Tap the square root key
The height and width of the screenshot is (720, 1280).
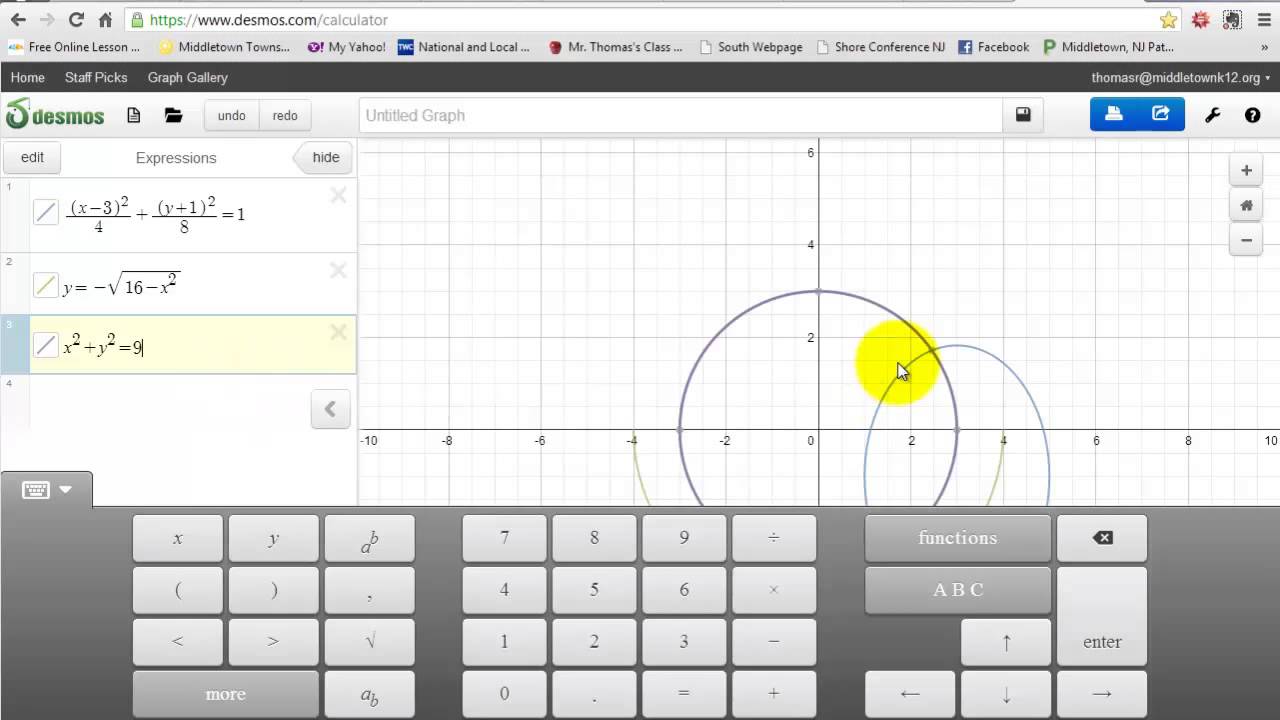370,642
